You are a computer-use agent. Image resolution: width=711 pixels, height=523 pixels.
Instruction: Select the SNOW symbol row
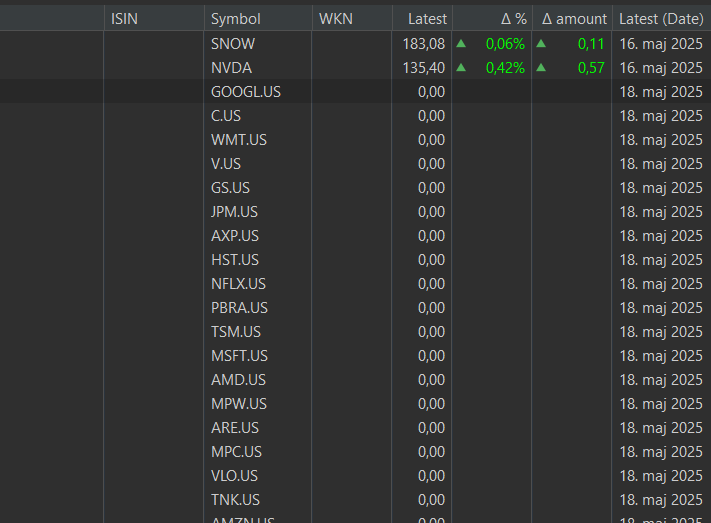[x=233, y=44]
